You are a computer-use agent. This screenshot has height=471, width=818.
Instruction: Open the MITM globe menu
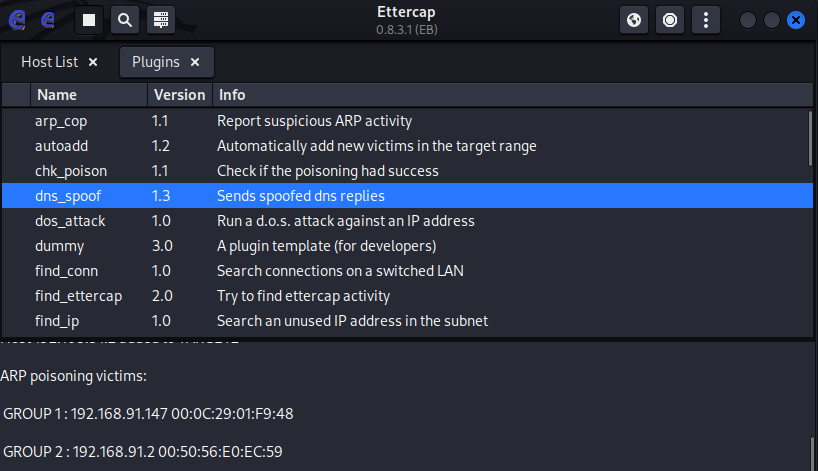point(633,19)
